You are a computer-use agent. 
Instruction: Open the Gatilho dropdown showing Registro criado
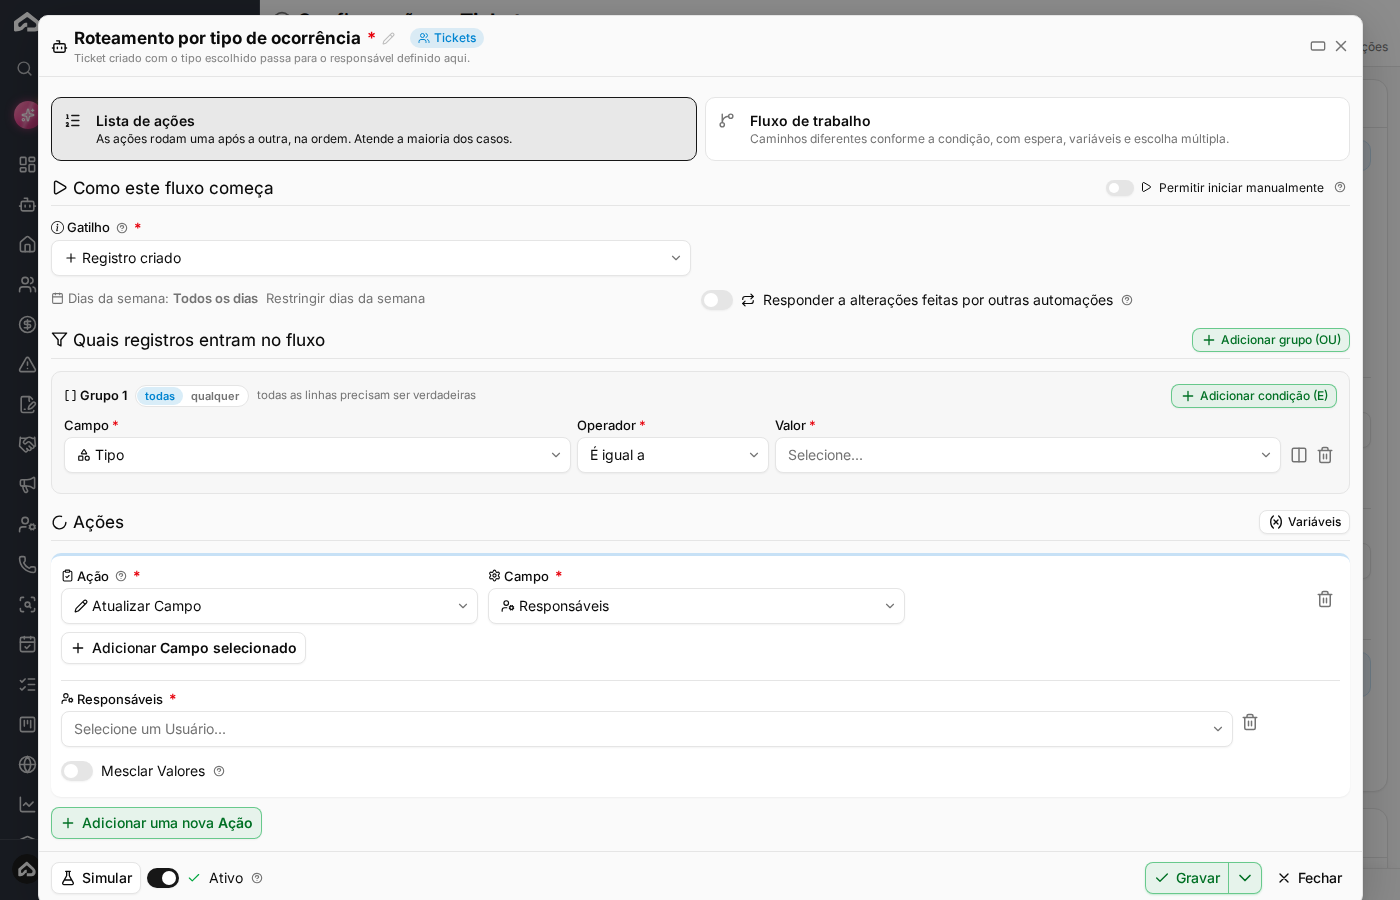coord(371,258)
